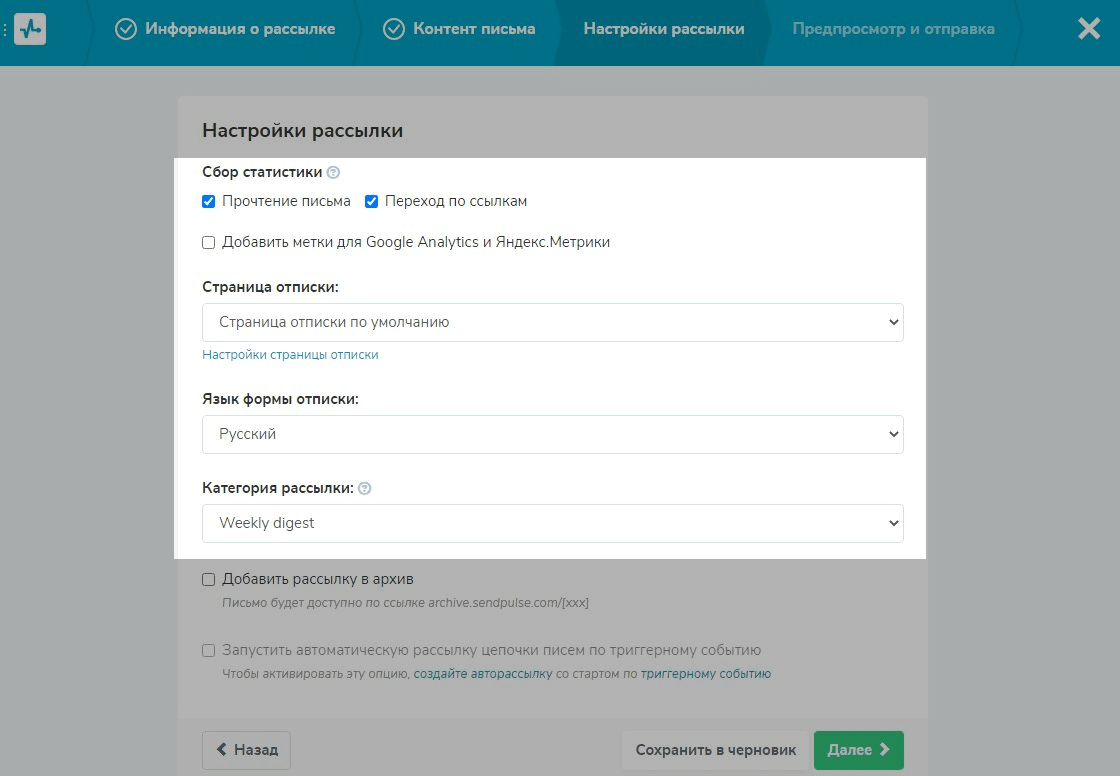This screenshot has width=1120, height=776.
Task: Enable Google Analytics and Яндекс.Метрики tags
Action: tap(209, 242)
